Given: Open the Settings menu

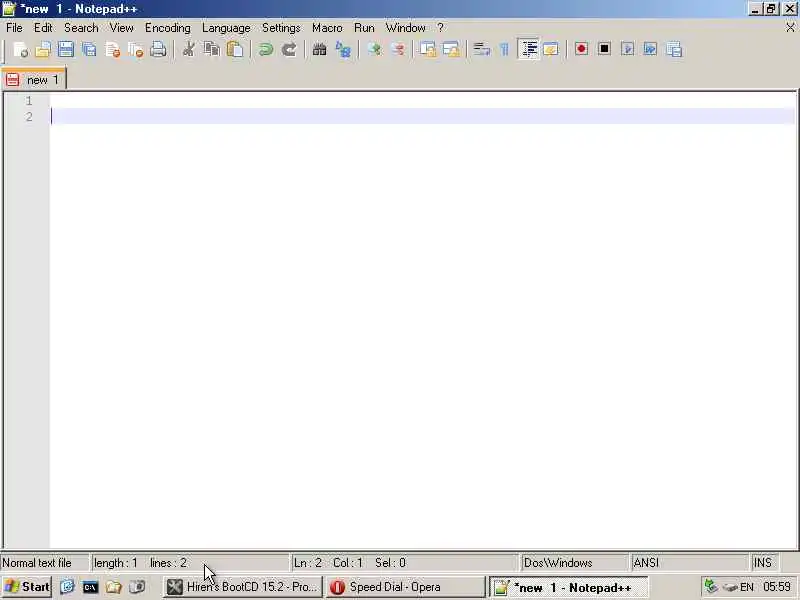Looking at the screenshot, I should tap(281, 28).
